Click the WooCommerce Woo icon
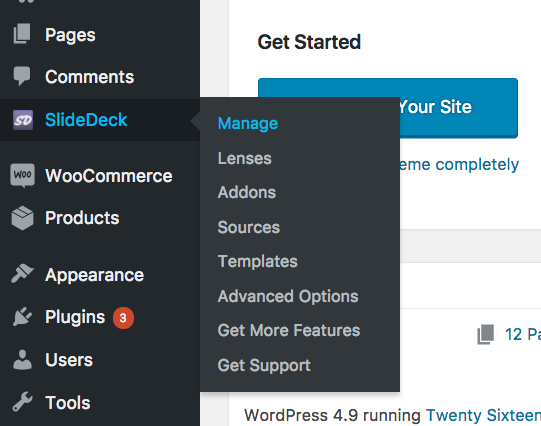Image resolution: width=541 pixels, height=426 pixels. click(22, 175)
